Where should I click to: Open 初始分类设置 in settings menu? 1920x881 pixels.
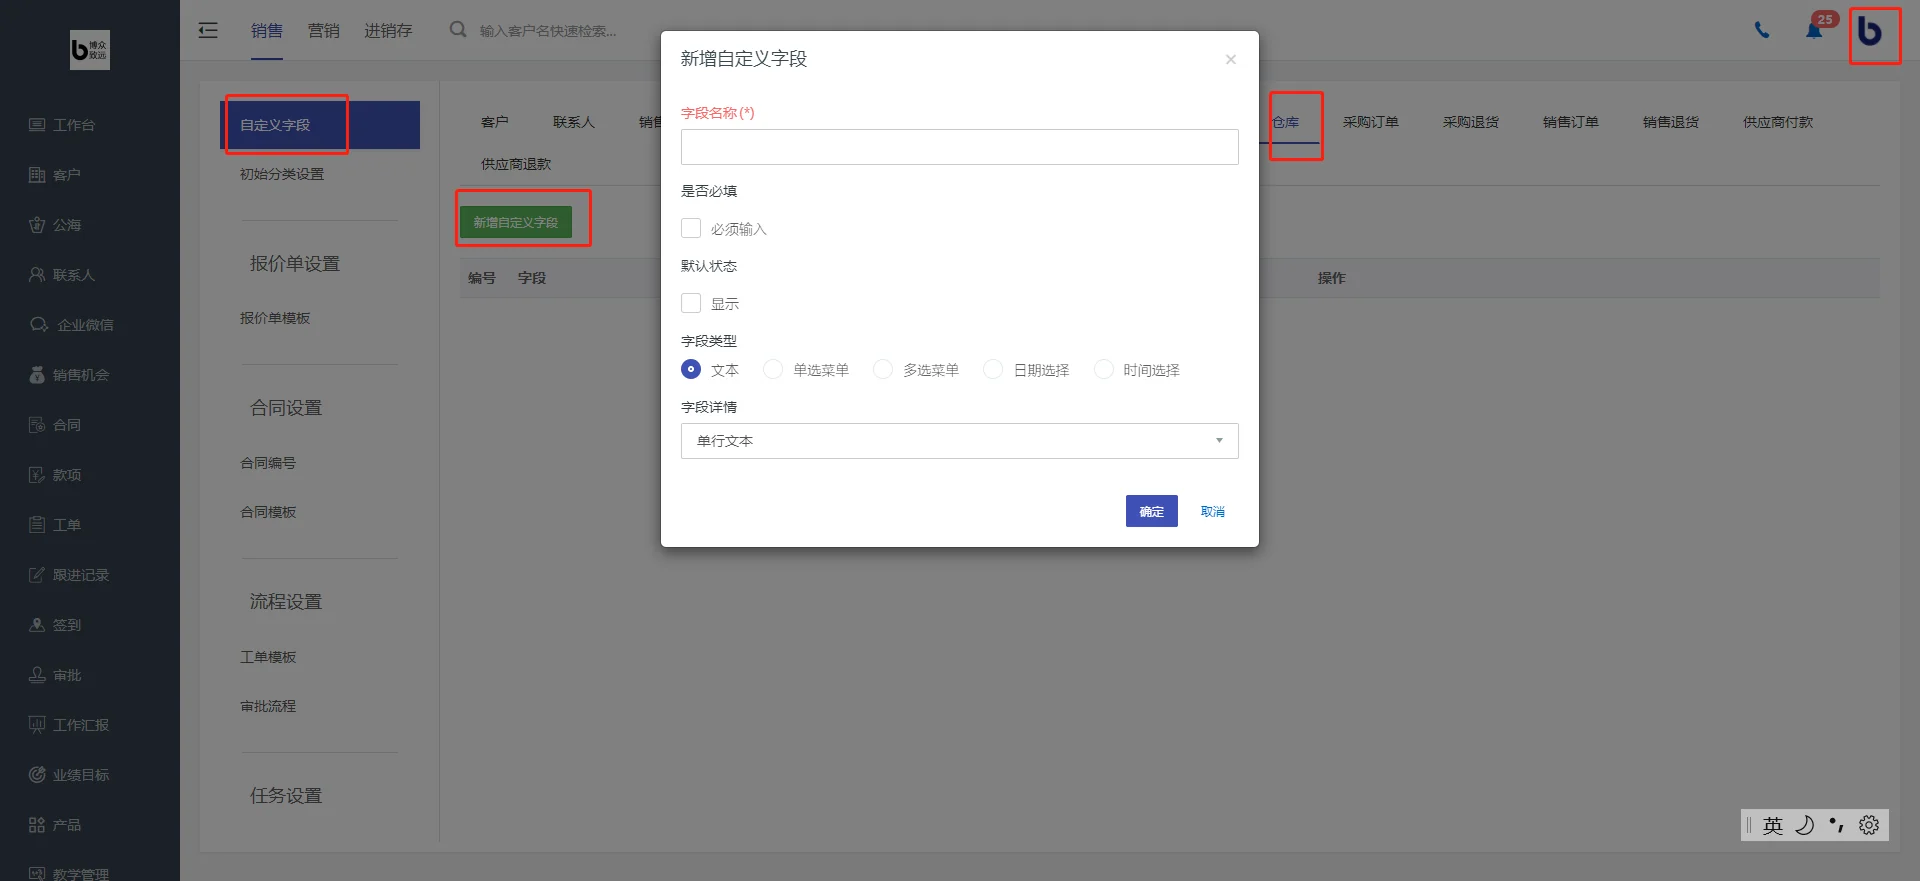pyautogui.click(x=282, y=174)
